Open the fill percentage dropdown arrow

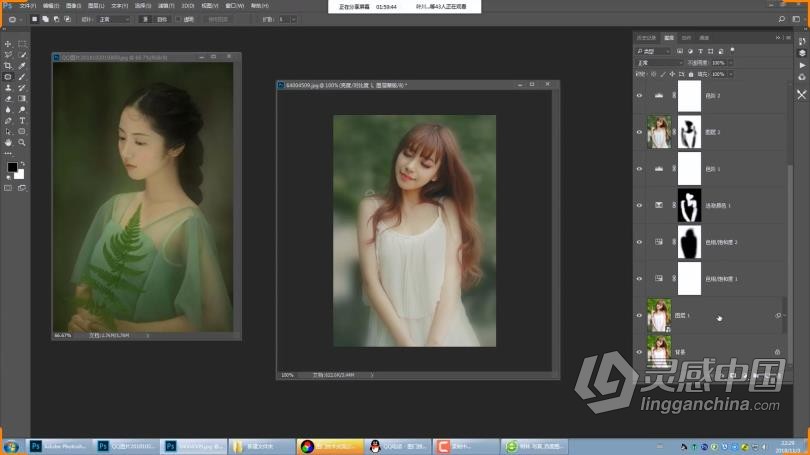(x=730, y=74)
